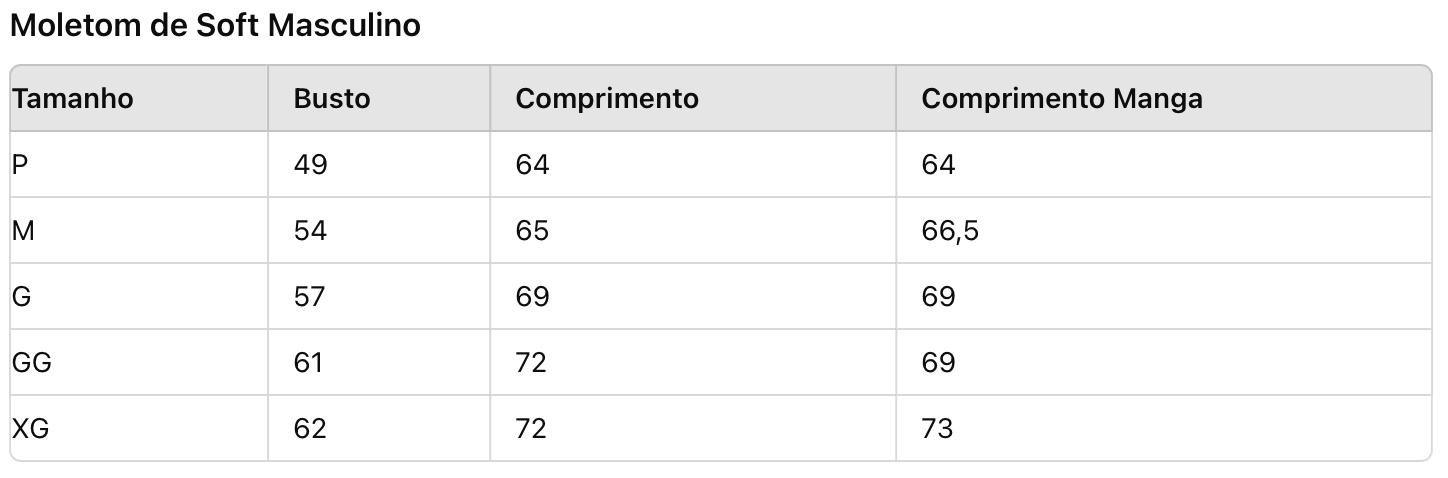1448x478 pixels.
Task: Click the Moleton de Soft Masculino title
Action: click(x=215, y=25)
